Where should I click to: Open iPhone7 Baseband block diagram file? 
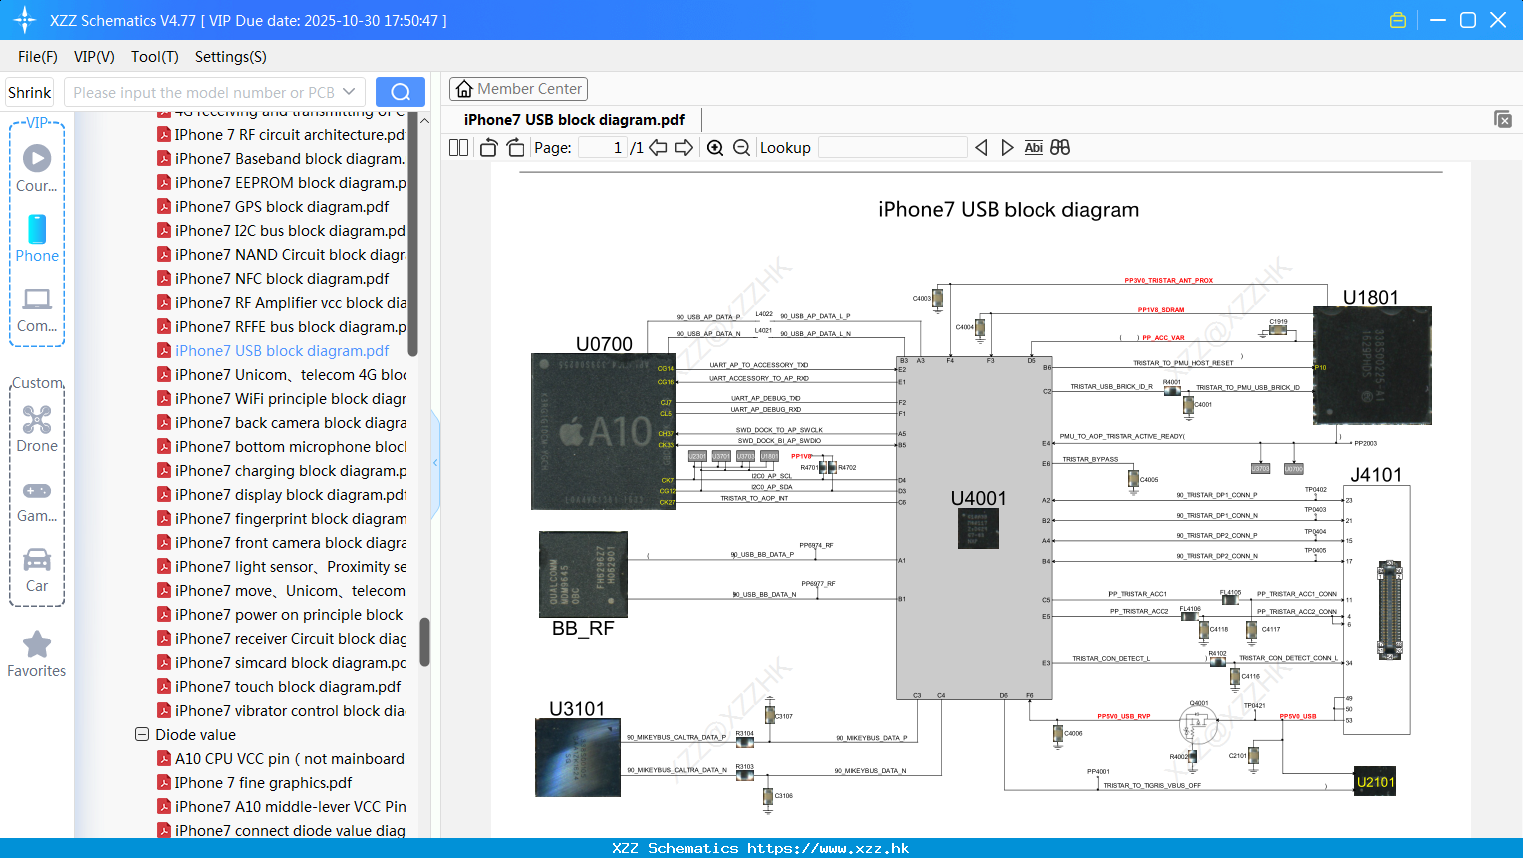[281, 159]
